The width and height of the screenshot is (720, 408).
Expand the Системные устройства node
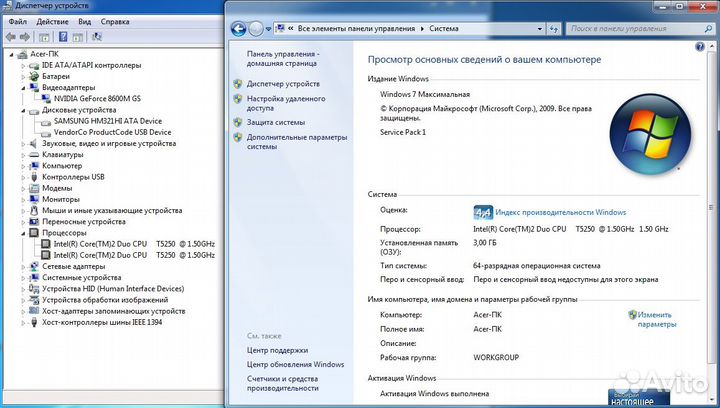23,278
